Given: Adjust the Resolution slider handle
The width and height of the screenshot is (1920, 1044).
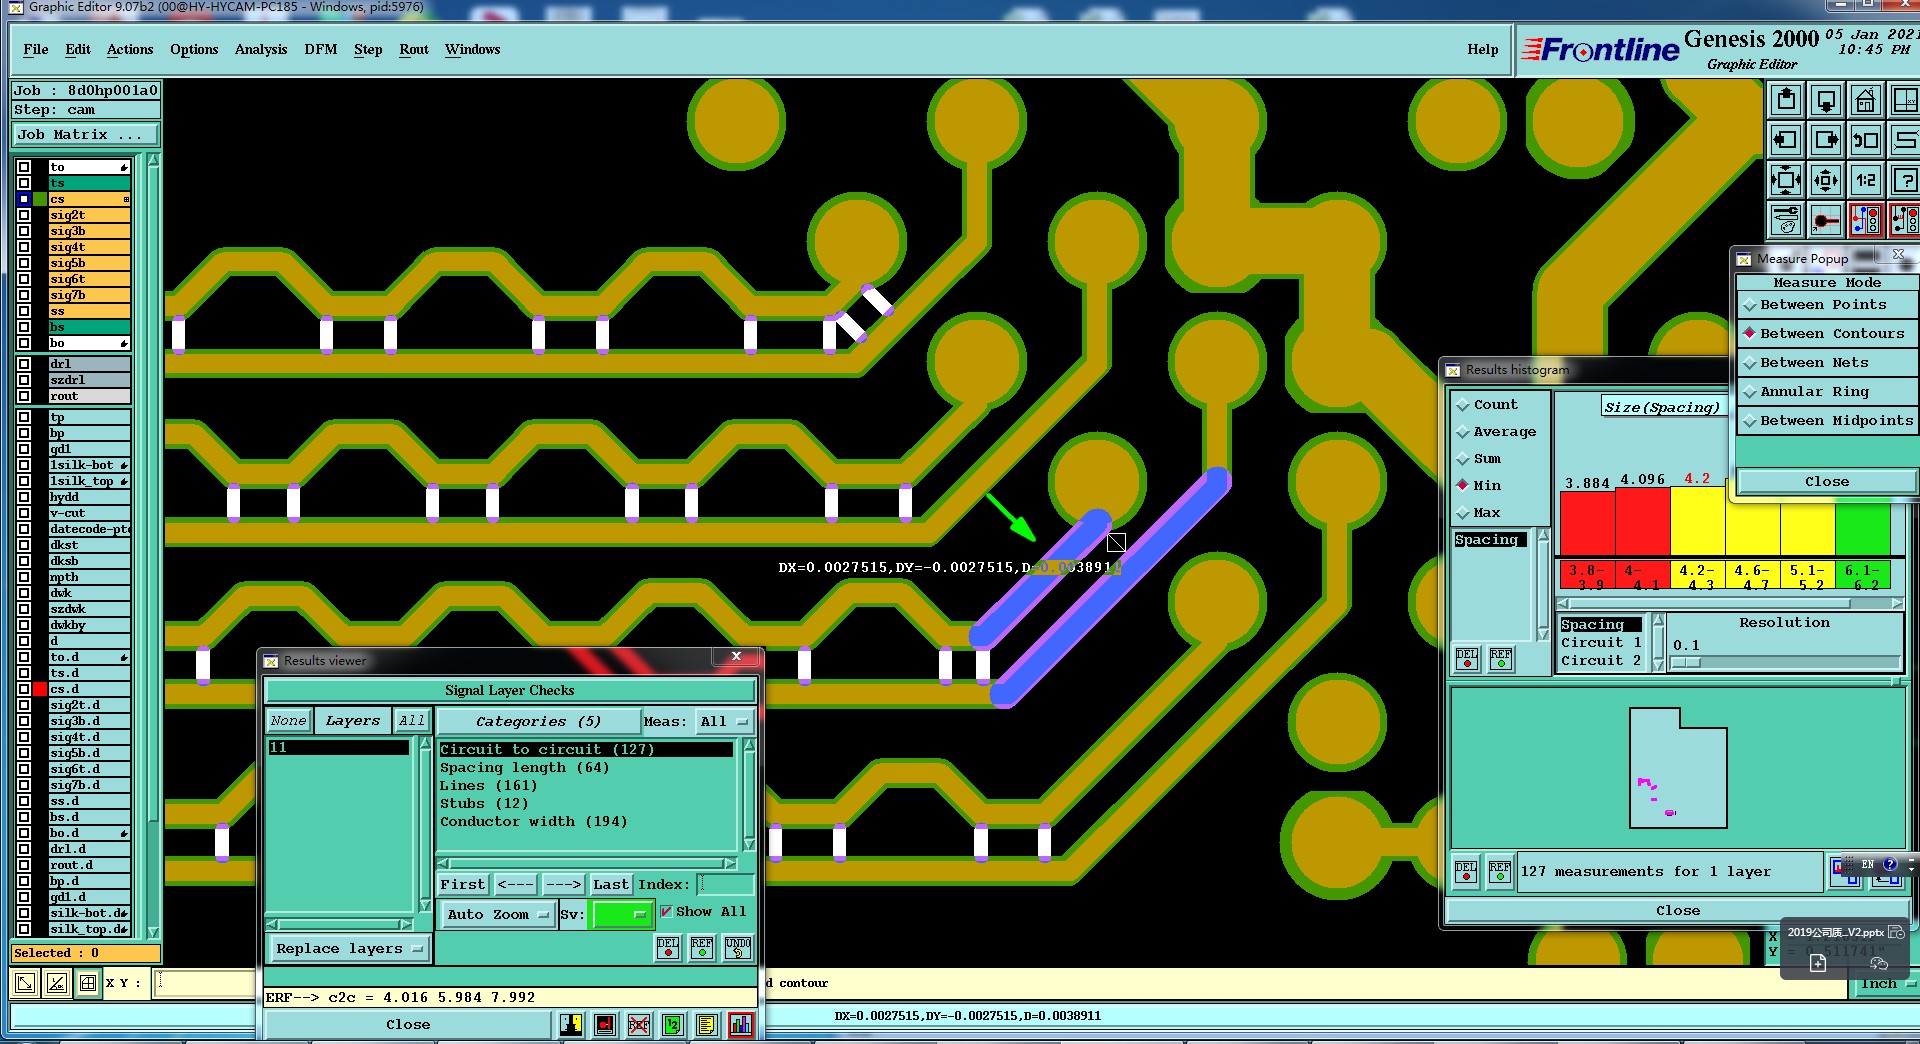Looking at the screenshot, I should pyautogui.click(x=1686, y=662).
